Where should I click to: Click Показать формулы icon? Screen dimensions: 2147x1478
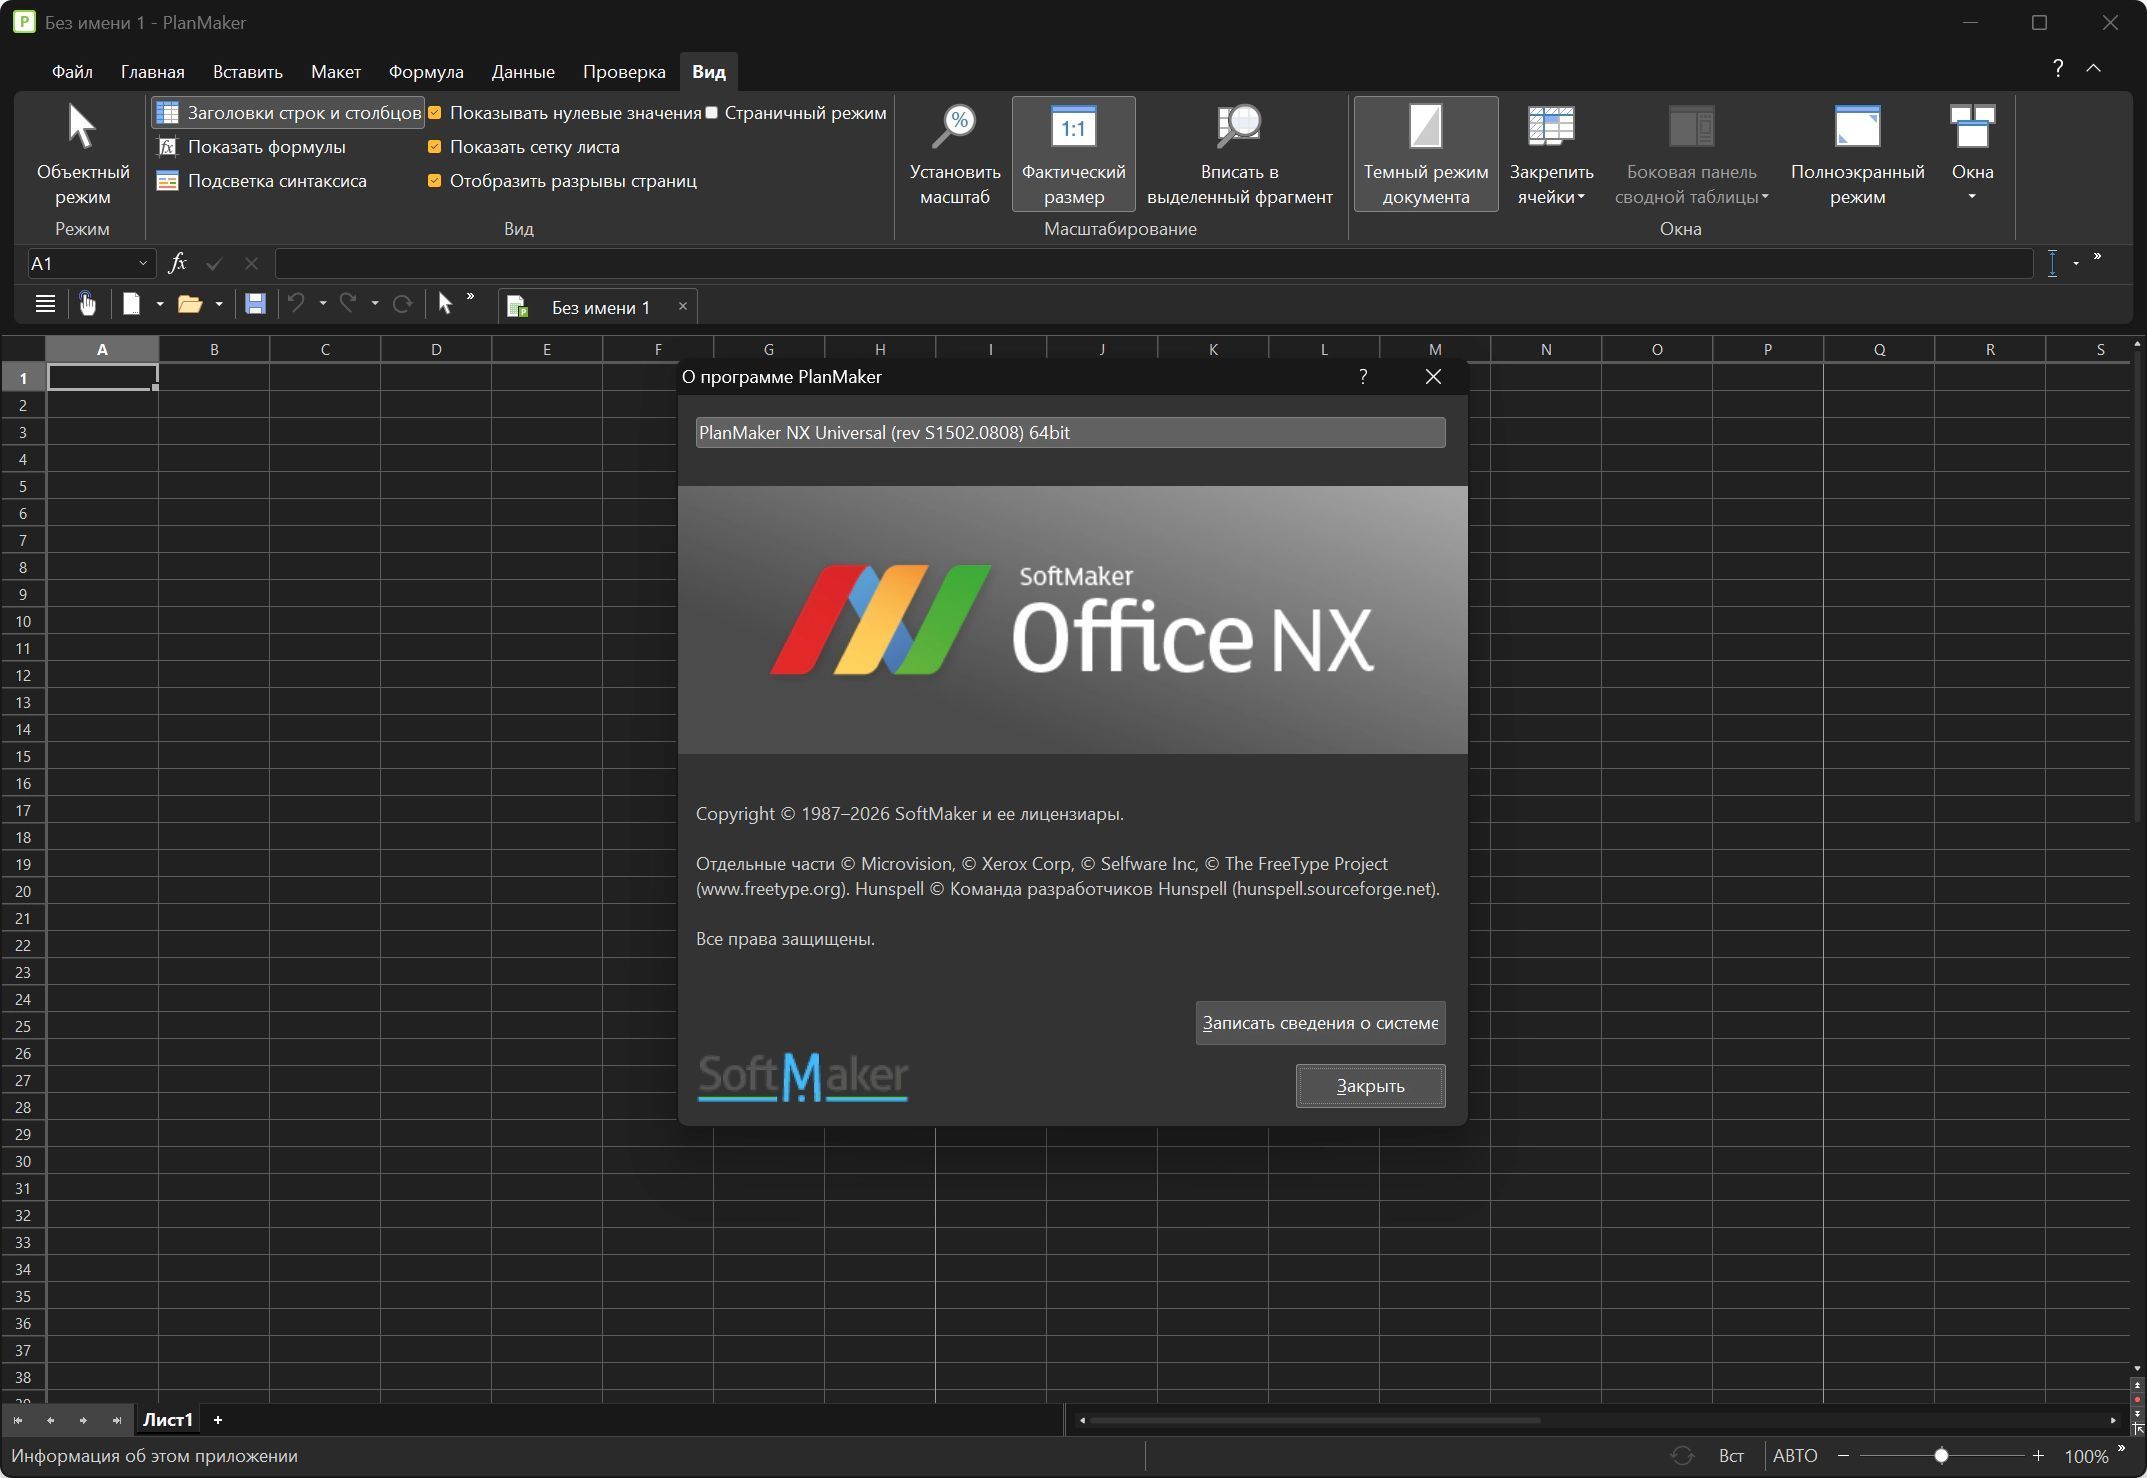click(168, 147)
